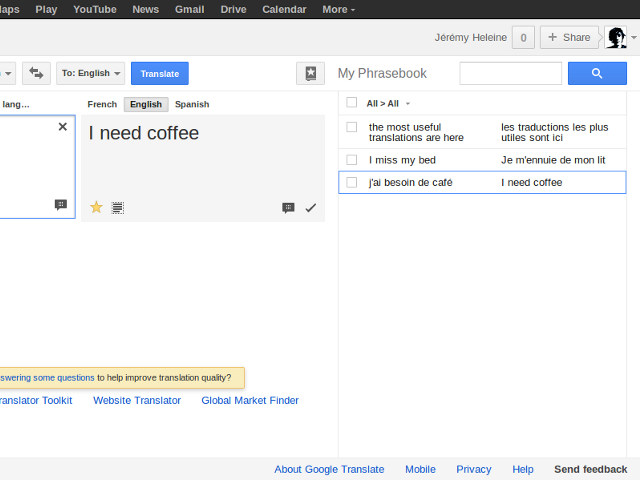Open notifications count box showing 0
The width and height of the screenshot is (640, 480).
point(523,38)
